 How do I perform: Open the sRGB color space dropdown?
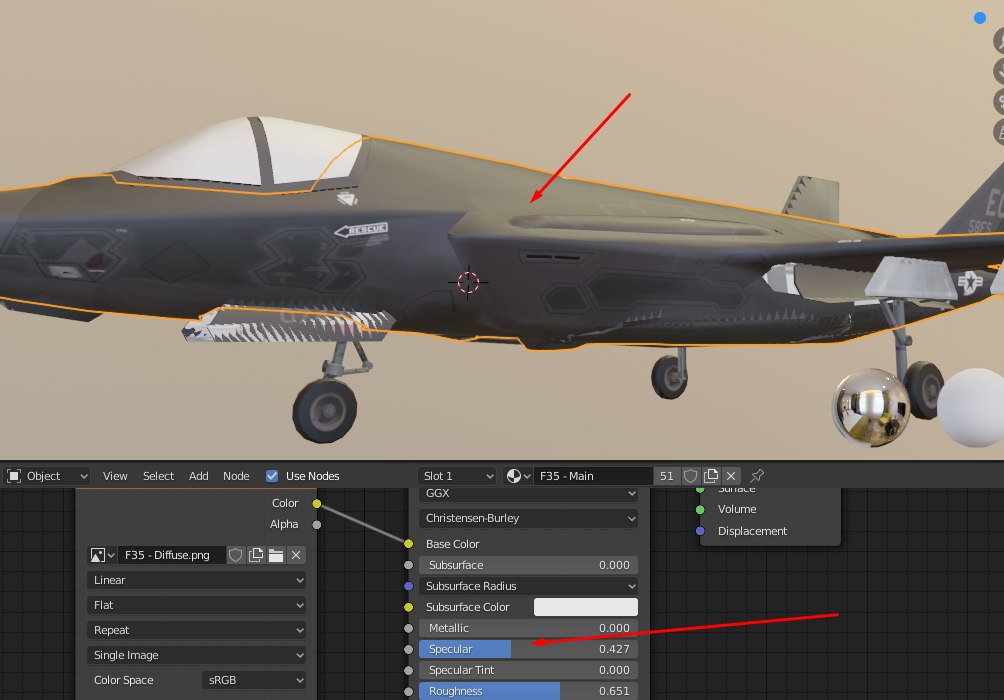point(254,680)
